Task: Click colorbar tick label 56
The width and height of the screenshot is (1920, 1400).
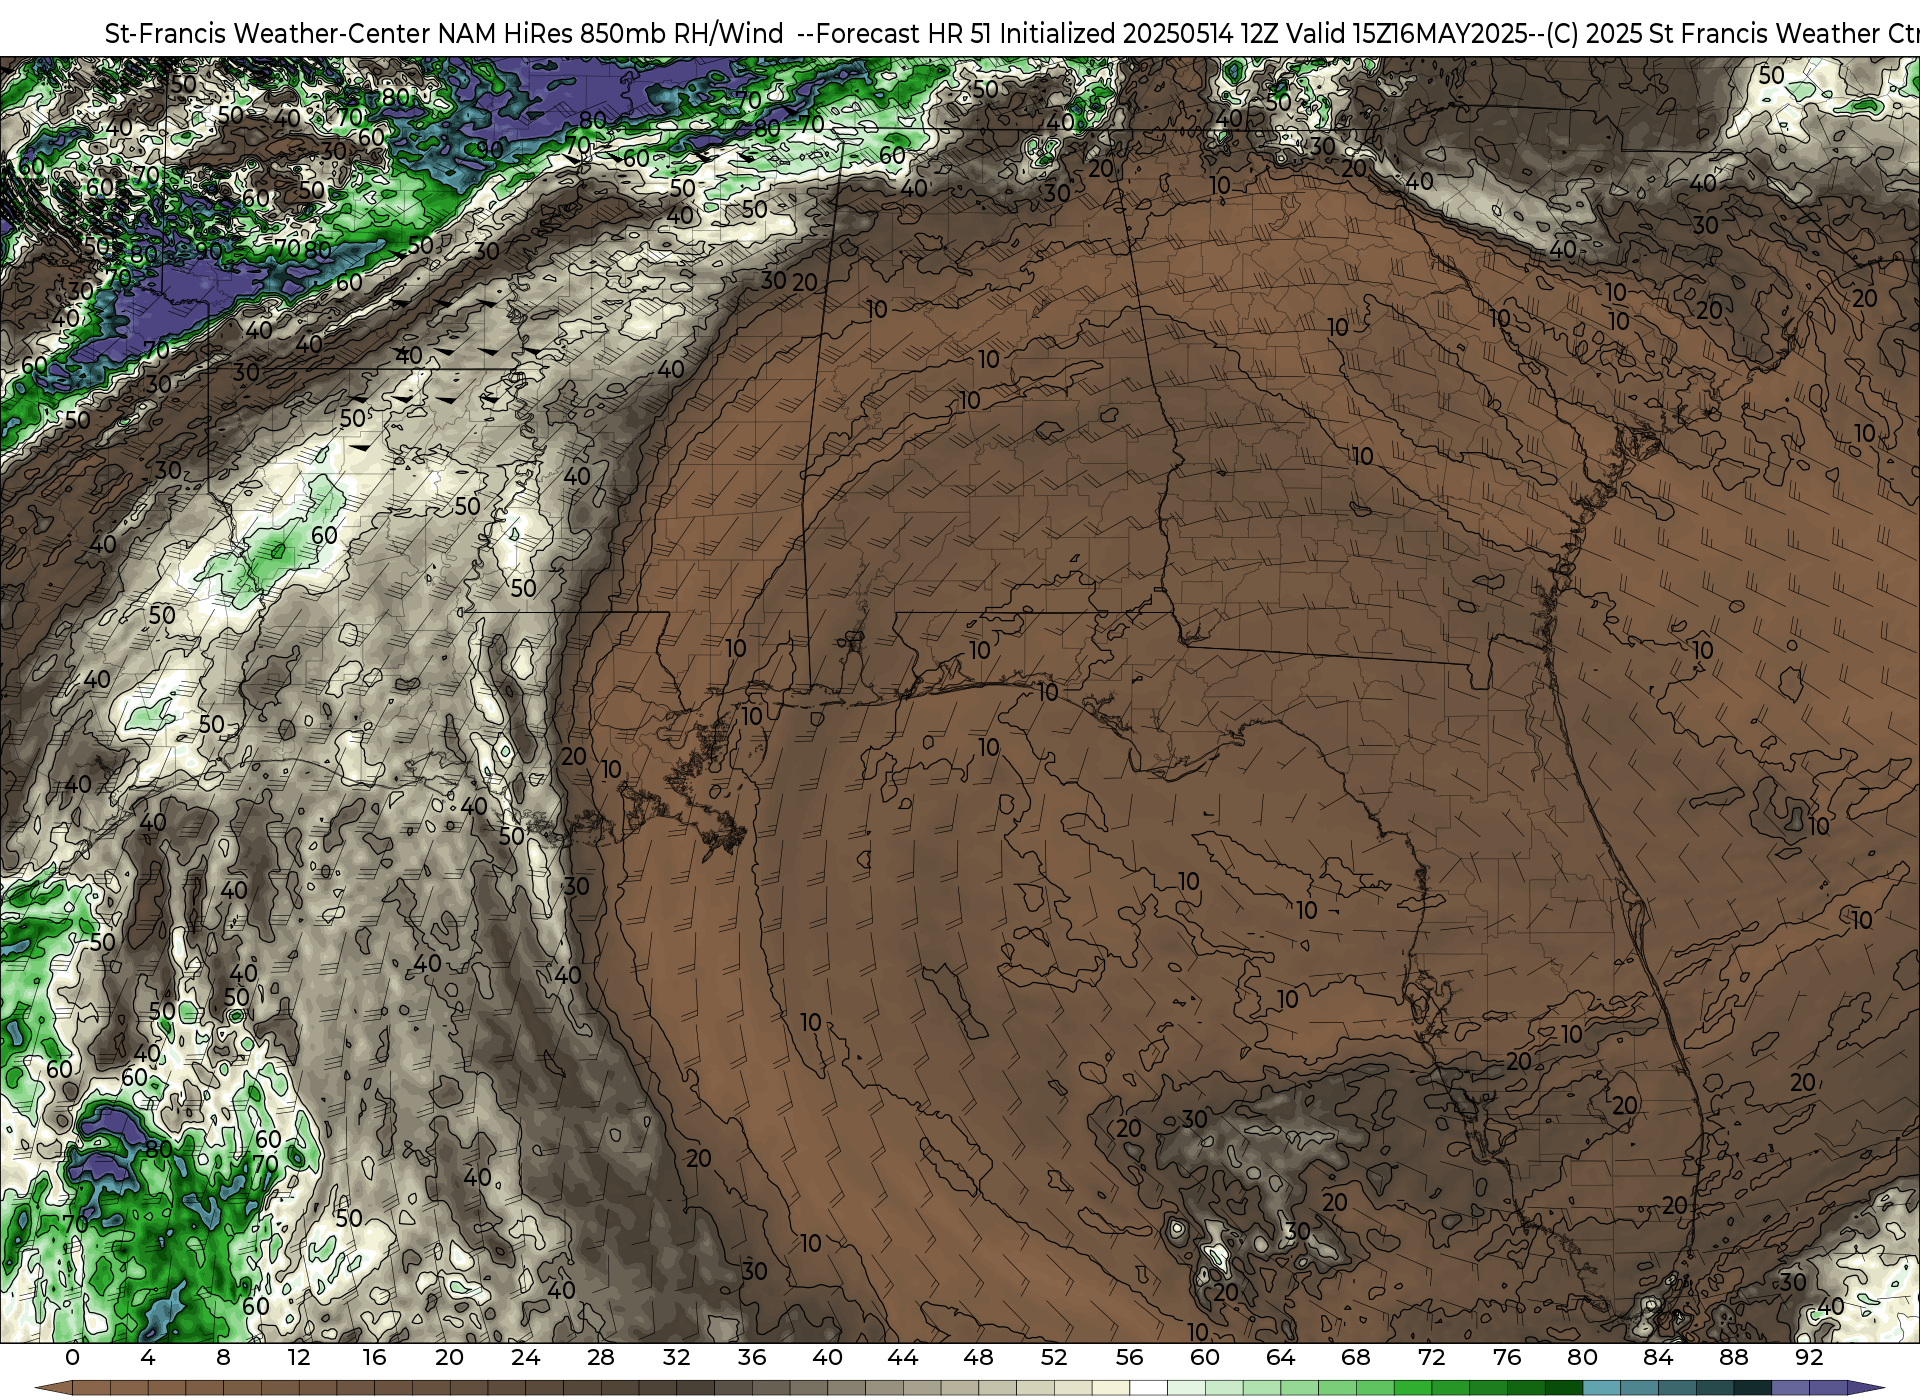Action: [x=1129, y=1357]
